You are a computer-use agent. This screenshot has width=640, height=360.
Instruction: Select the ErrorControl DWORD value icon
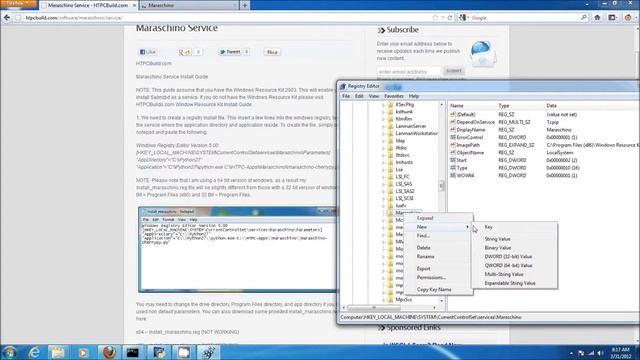click(x=453, y=137)
